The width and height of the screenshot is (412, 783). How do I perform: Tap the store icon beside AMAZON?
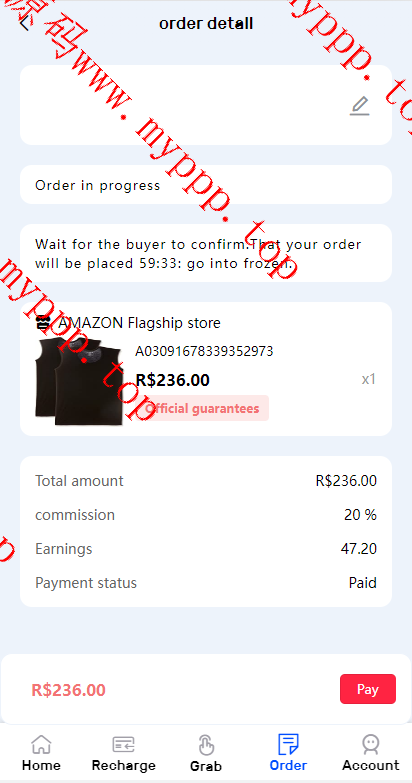(x=44, y=323)
